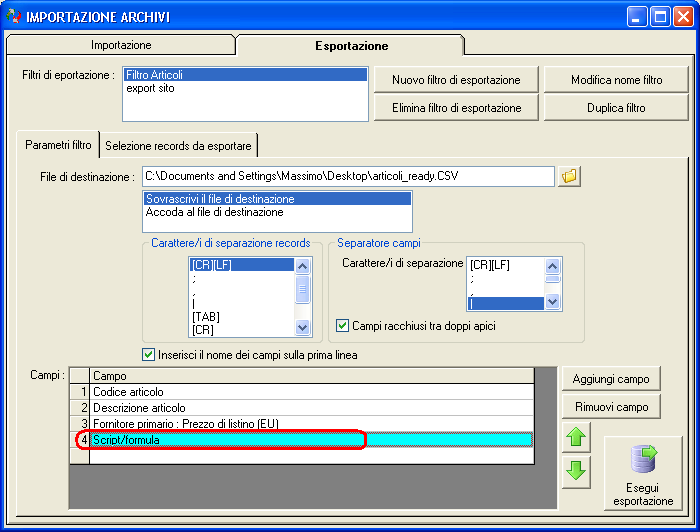Select semicolon in record separator list
Viewport: 700px width, 532px height.
coord(242,278)
